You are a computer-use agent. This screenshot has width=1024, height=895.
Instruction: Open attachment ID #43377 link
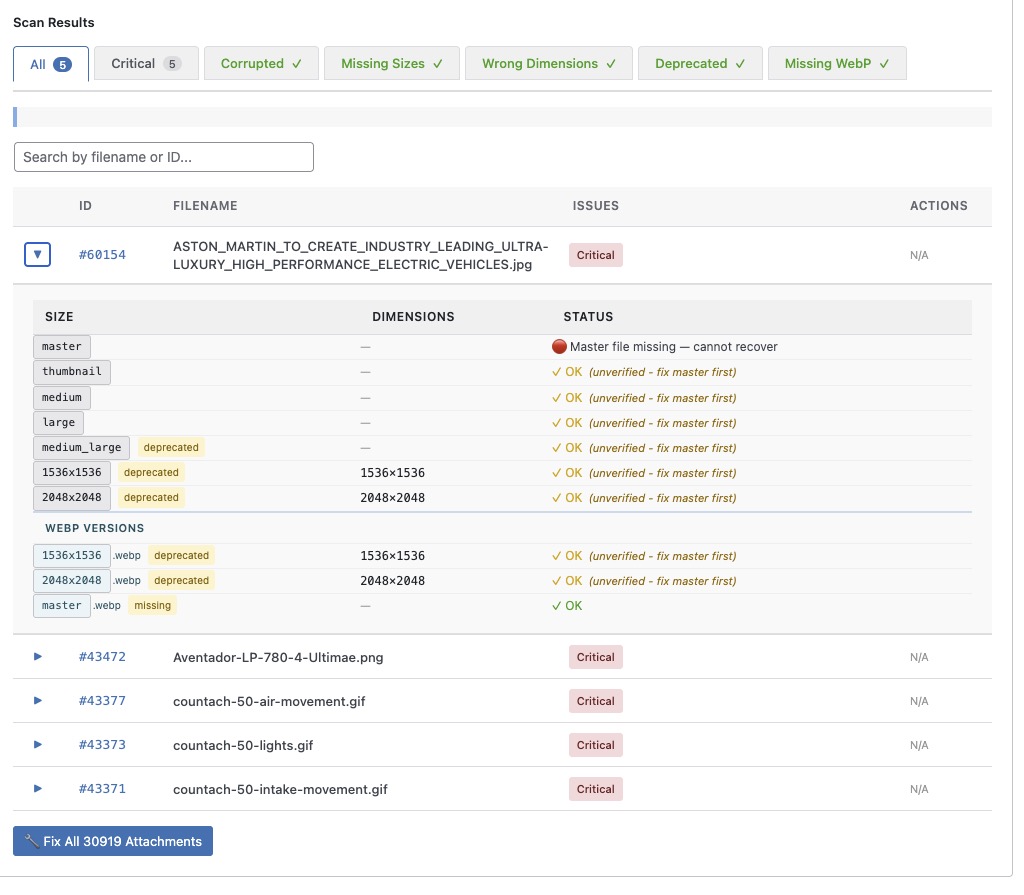[102, 701]
